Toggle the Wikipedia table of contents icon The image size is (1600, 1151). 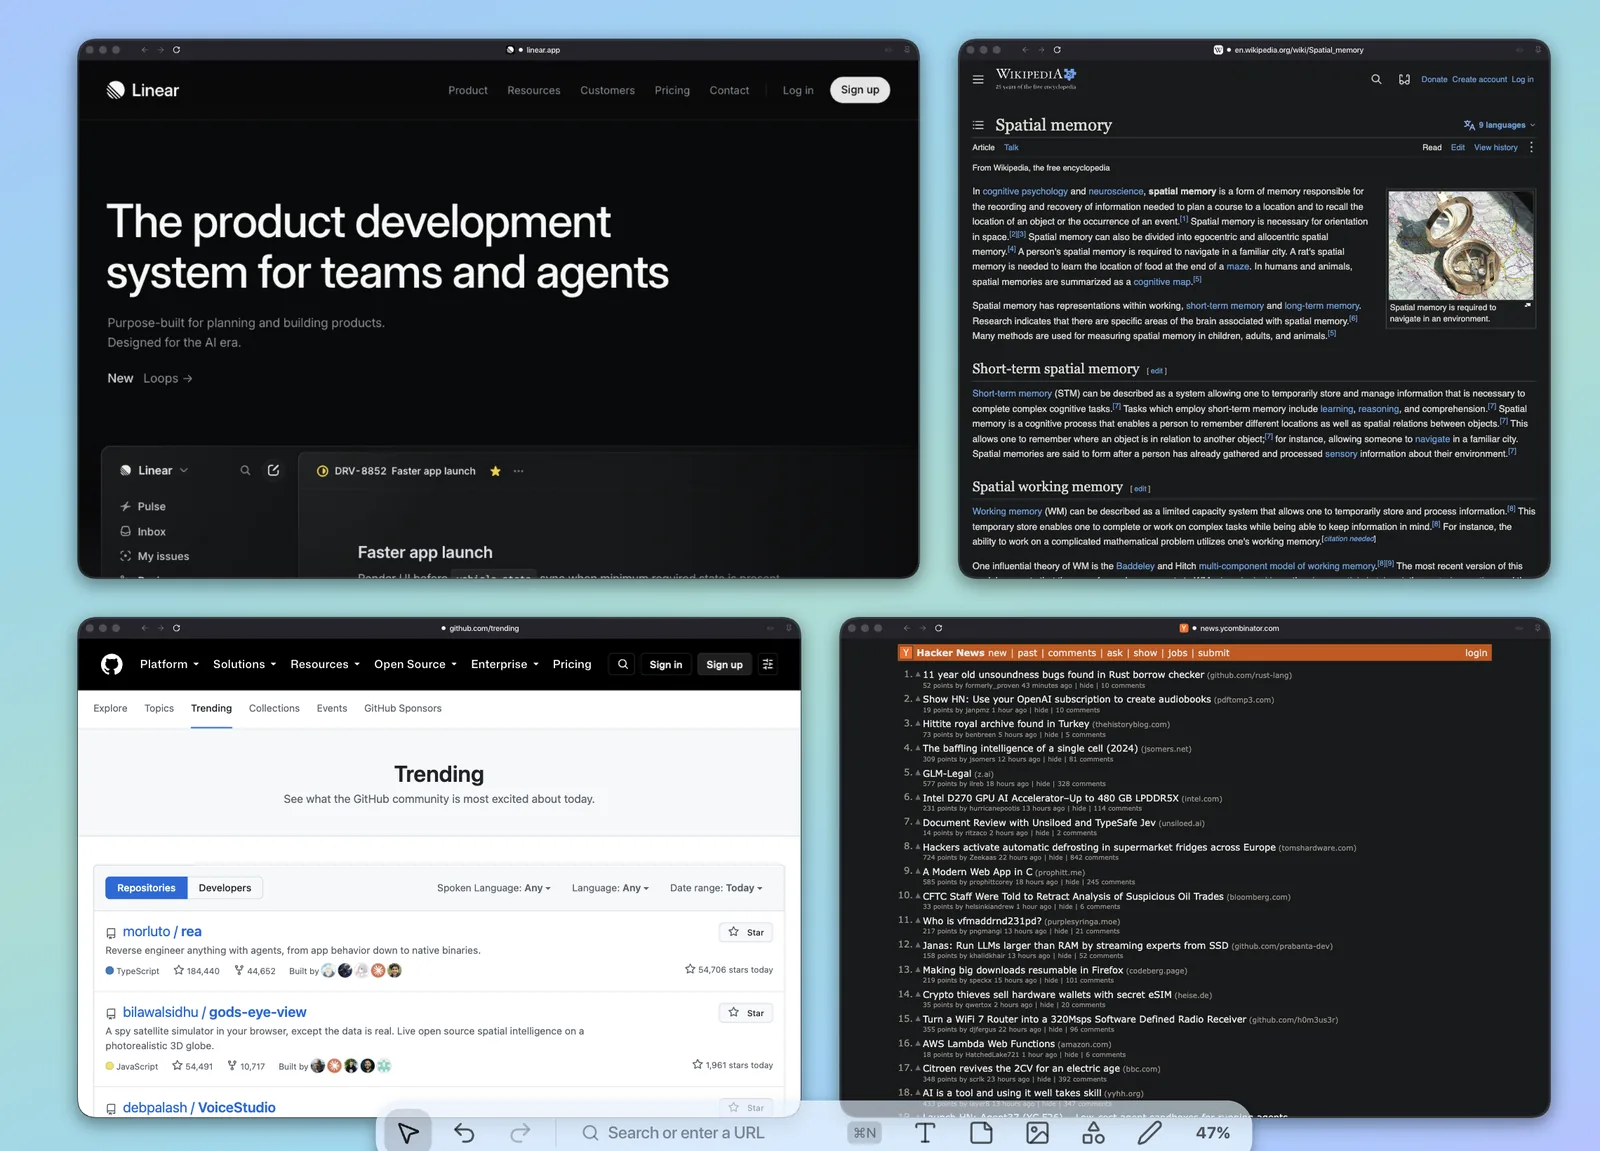click(978, 125)
